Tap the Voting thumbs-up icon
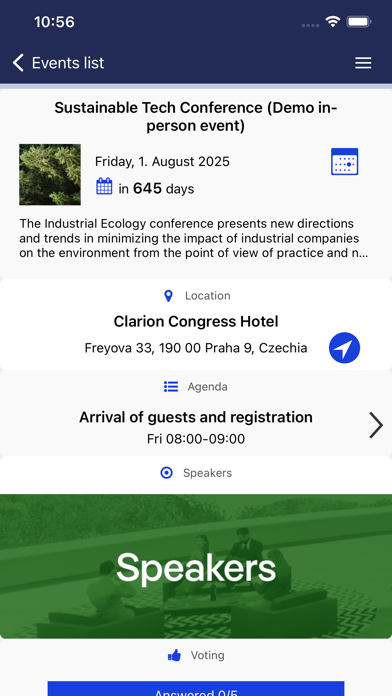The width and height of the screenshot is (392, 696). pos(174,655)
